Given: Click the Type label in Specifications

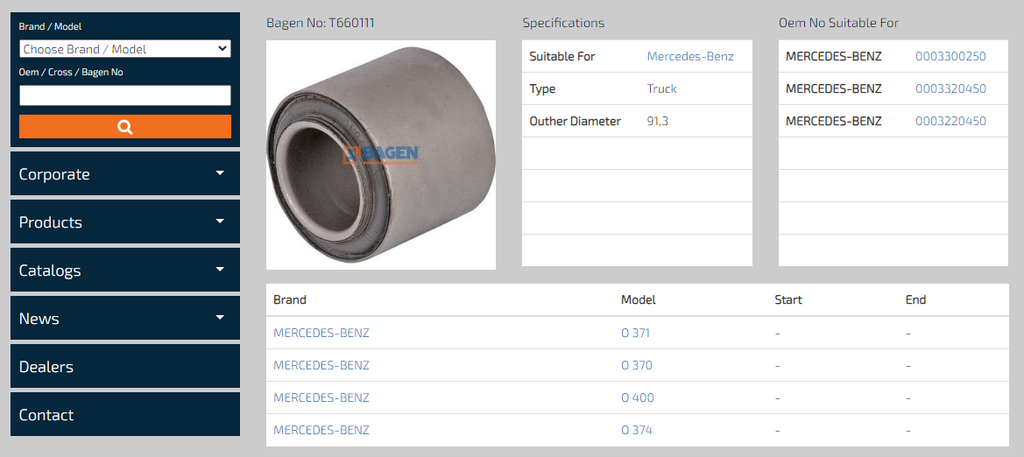Looking at the screenshot, I should (x=542, y=89).
